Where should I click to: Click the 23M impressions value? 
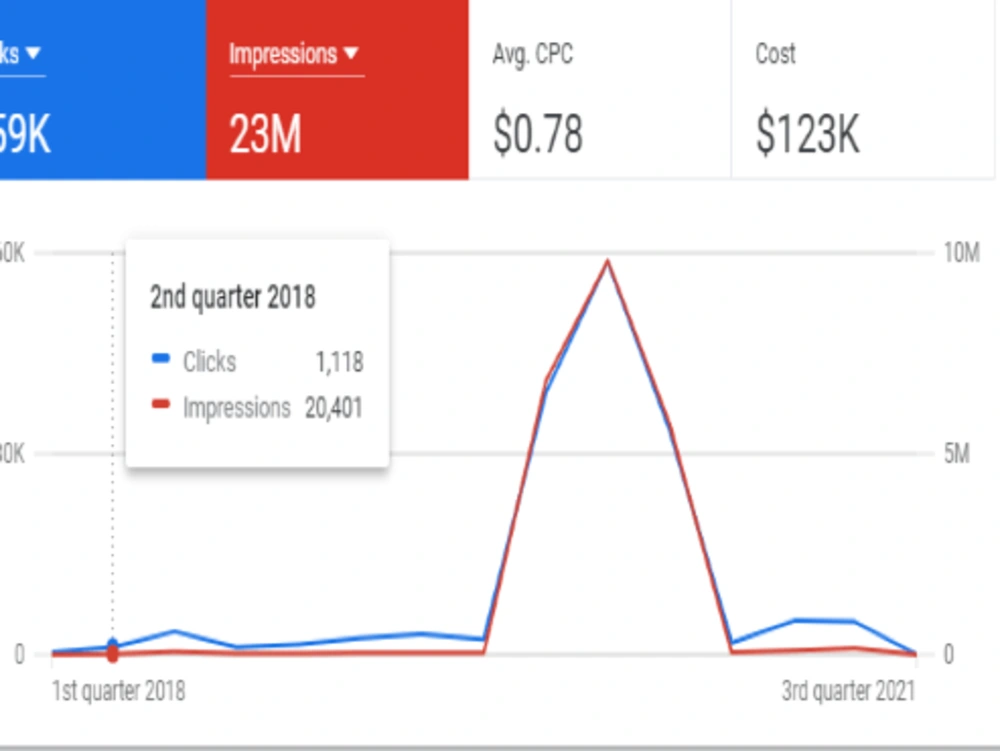[x=265, y=135]
